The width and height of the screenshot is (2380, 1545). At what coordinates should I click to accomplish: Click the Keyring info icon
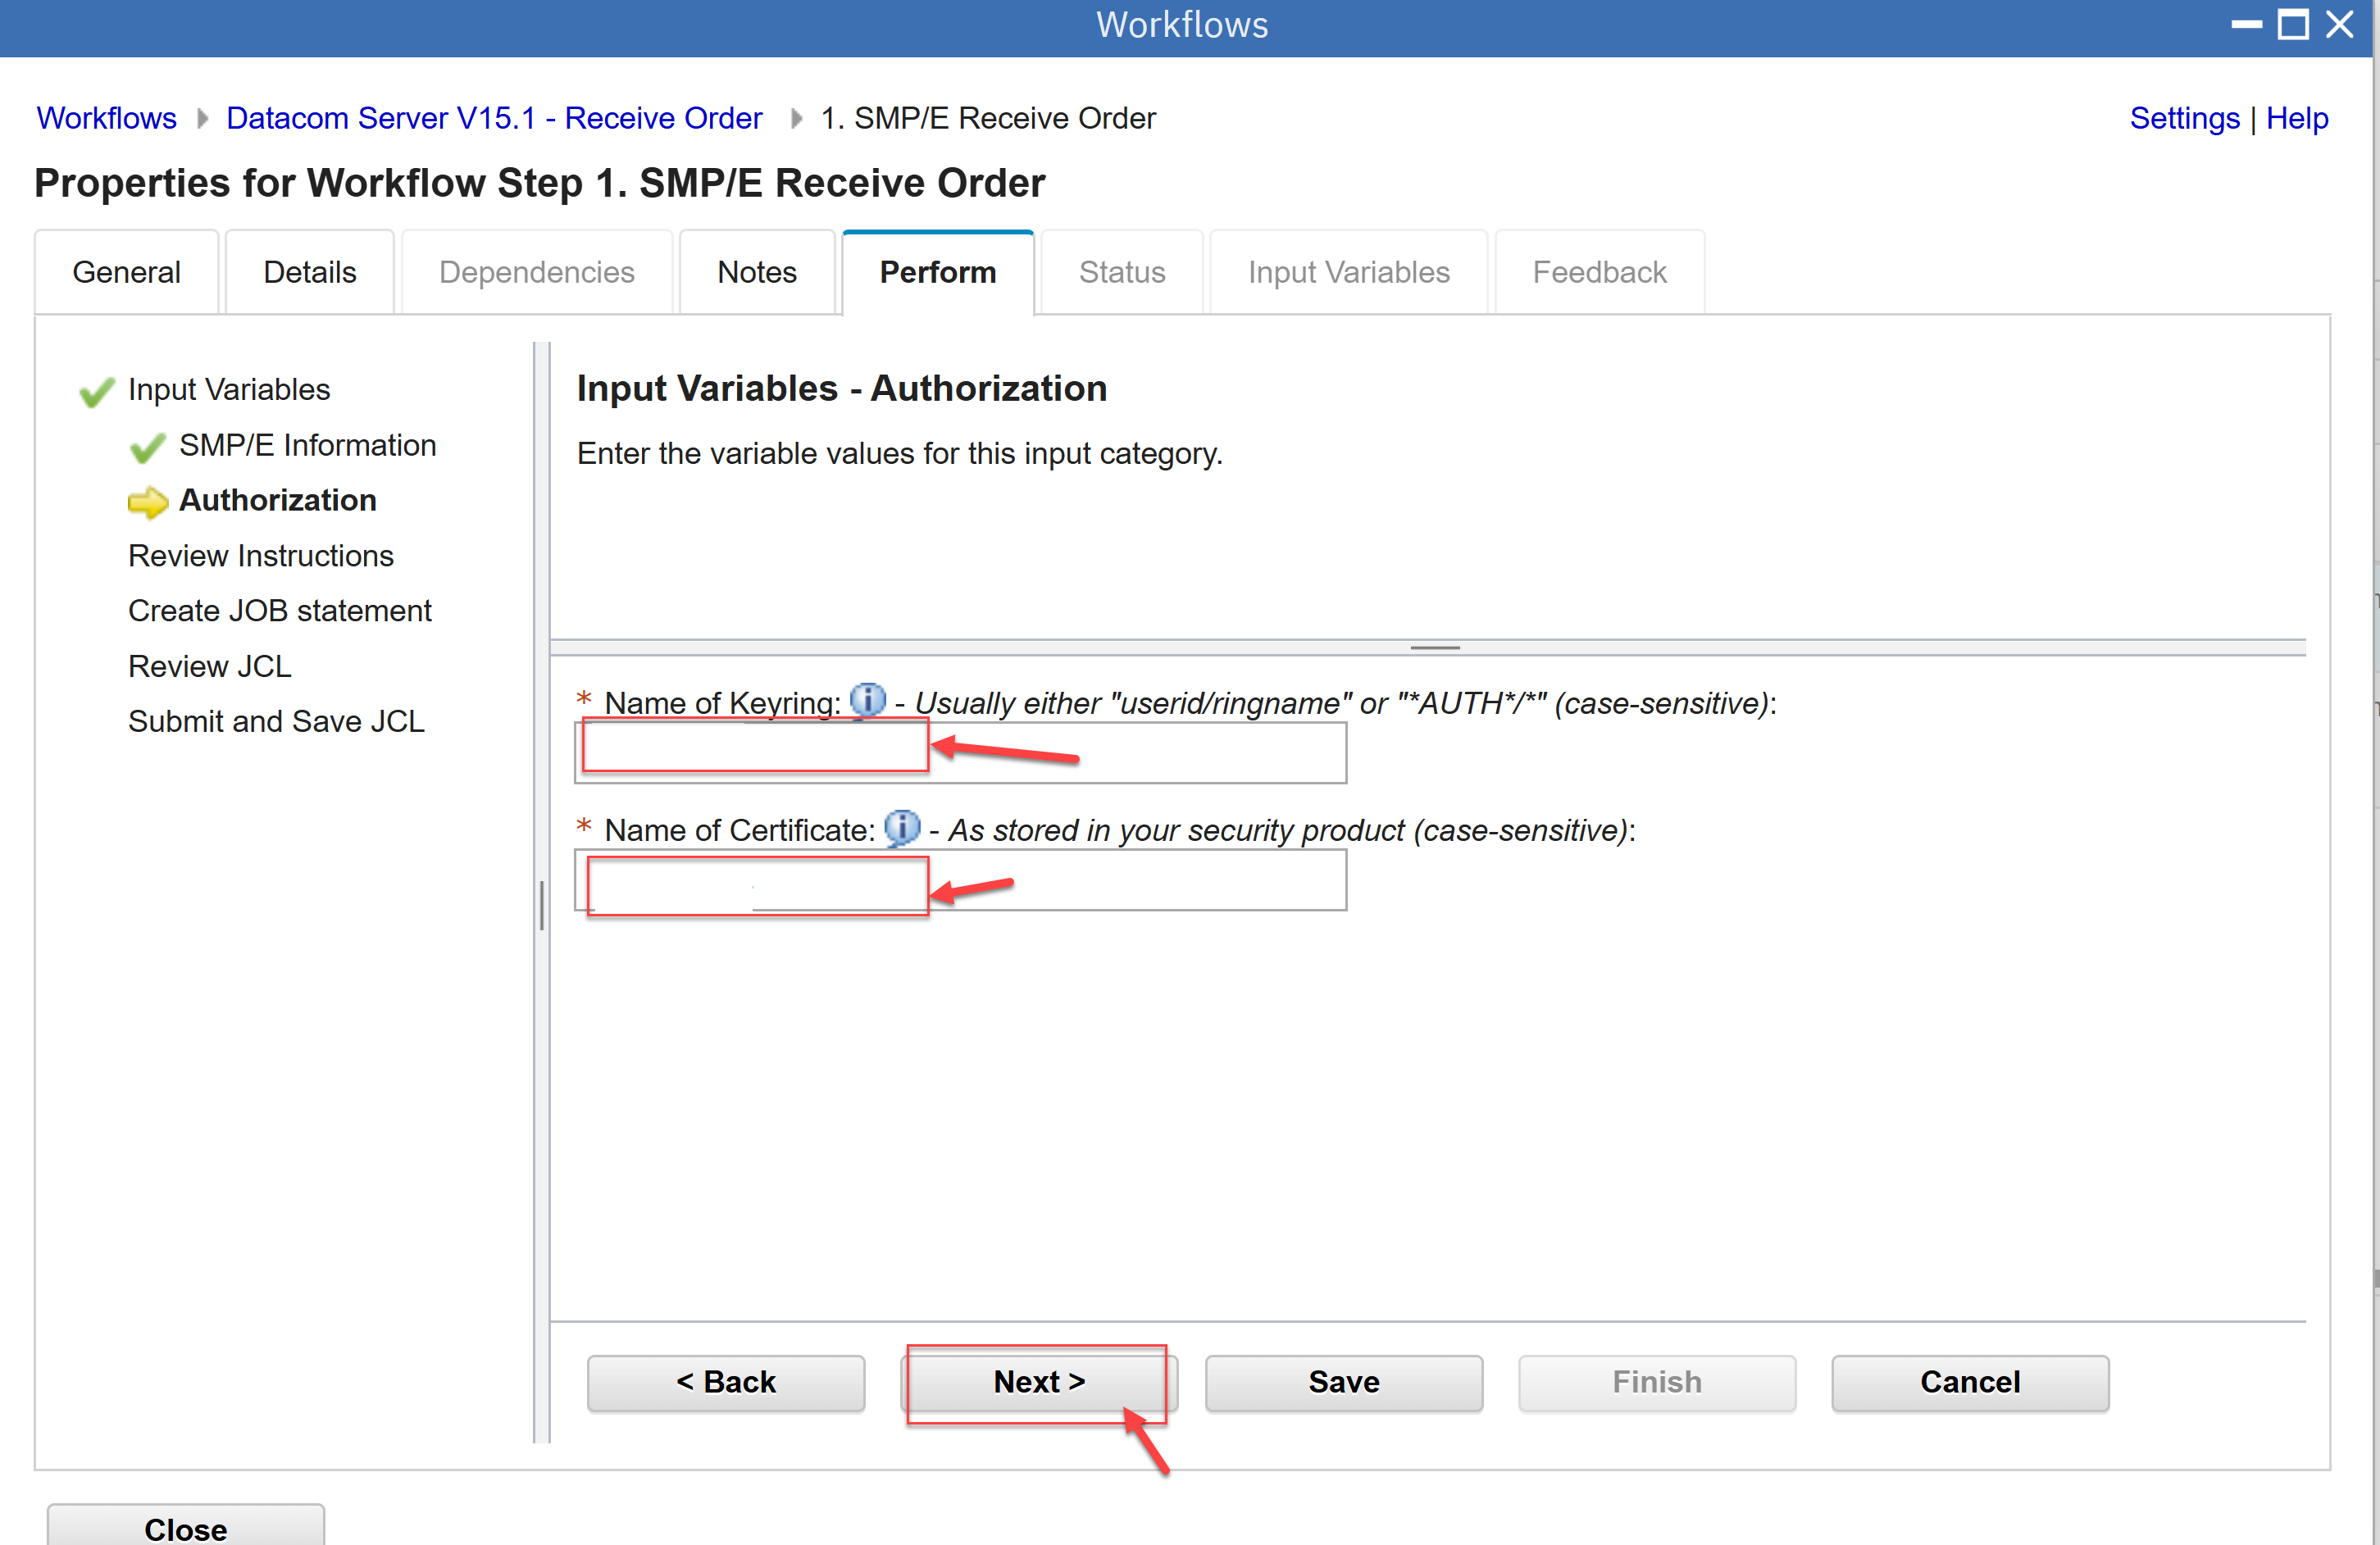pos(867,700)
